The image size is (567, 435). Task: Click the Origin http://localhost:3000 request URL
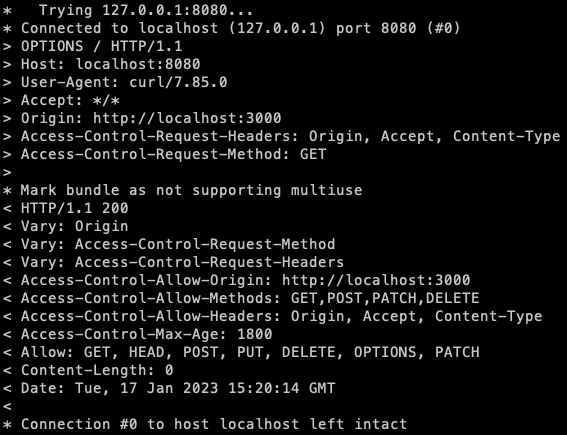pos(187,118)
